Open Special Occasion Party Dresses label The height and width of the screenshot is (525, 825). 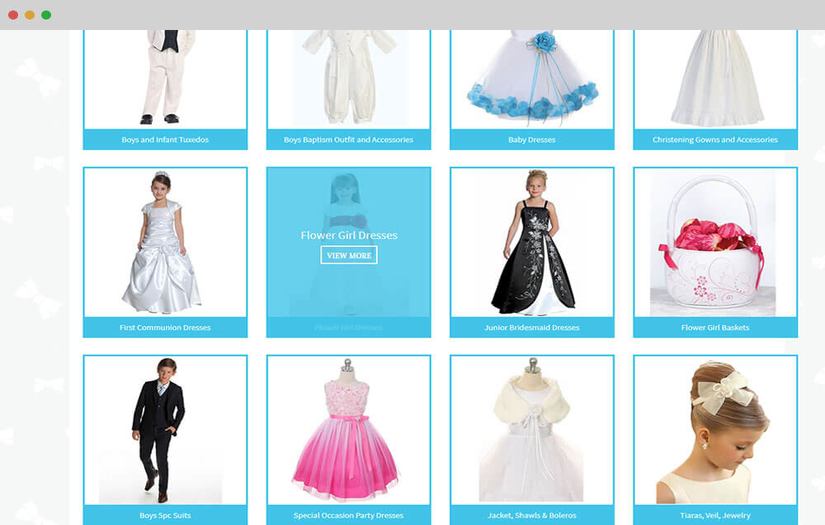(x=348, y=515)
